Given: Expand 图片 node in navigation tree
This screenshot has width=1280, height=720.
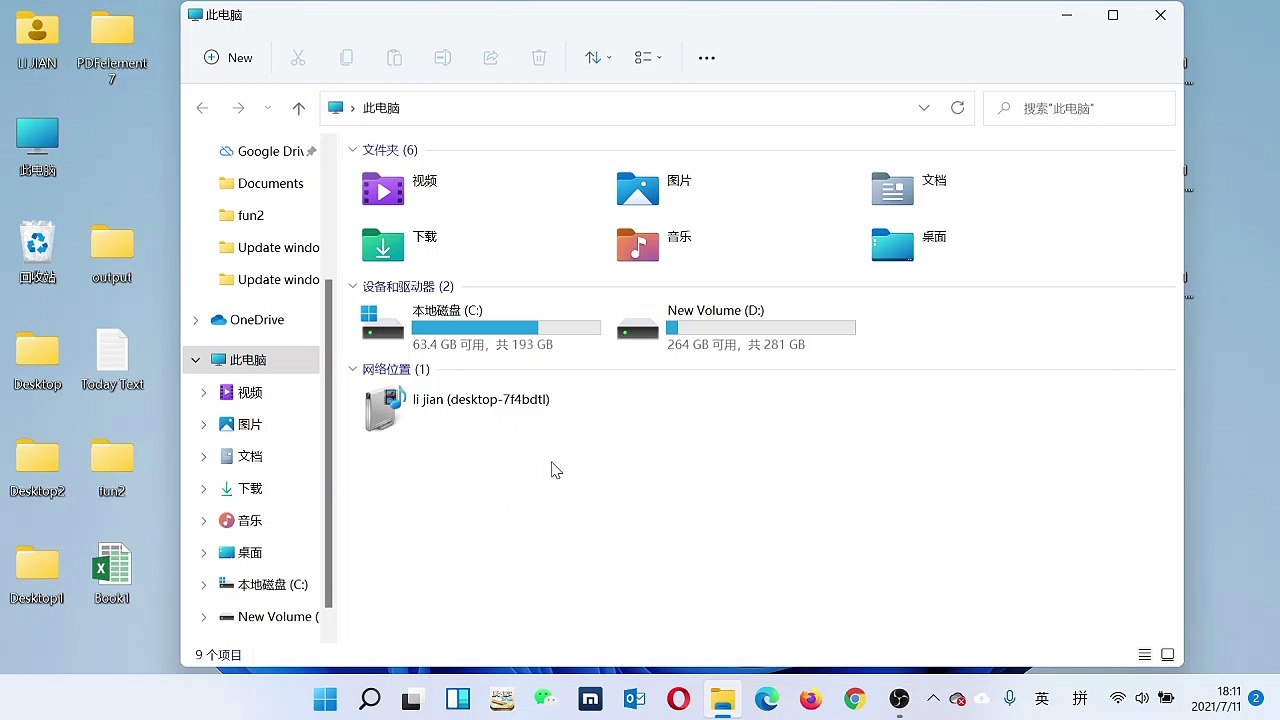Looking at the screenshot, I should (204, 425).
